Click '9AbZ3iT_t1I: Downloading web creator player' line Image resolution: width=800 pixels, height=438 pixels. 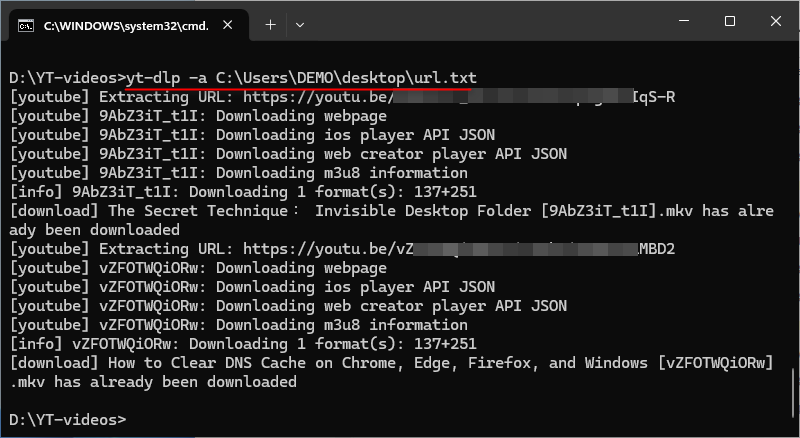pos(288,154)
